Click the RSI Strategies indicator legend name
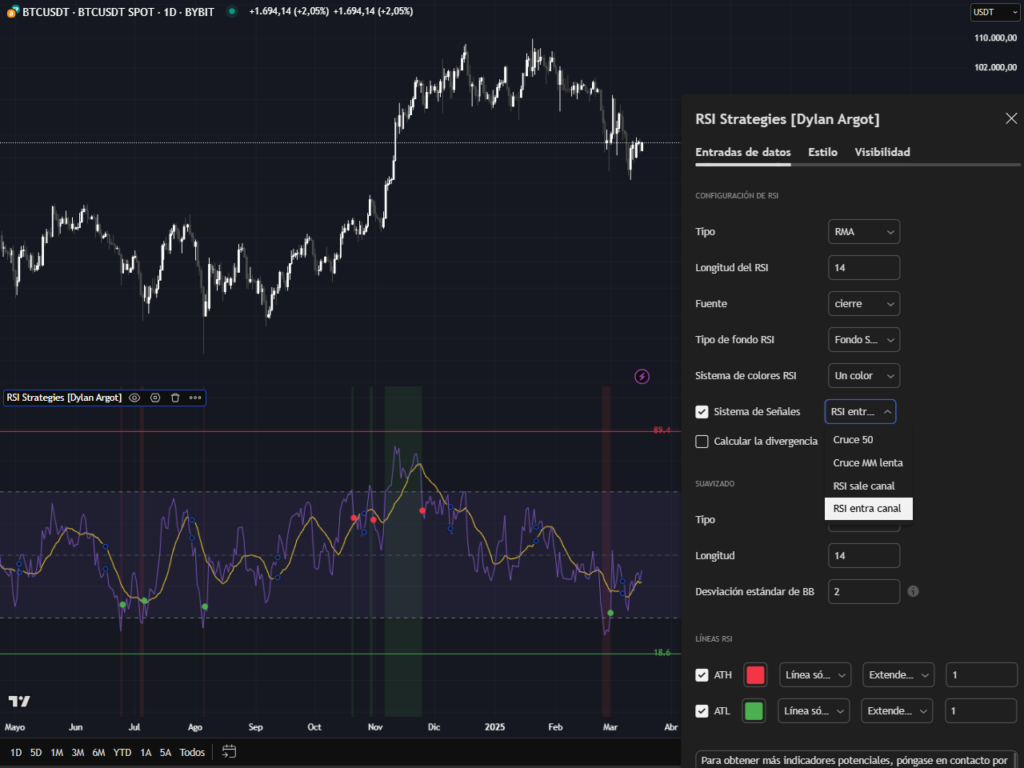The width and height of the screenshot is (1024, 768). click(64, 398)
